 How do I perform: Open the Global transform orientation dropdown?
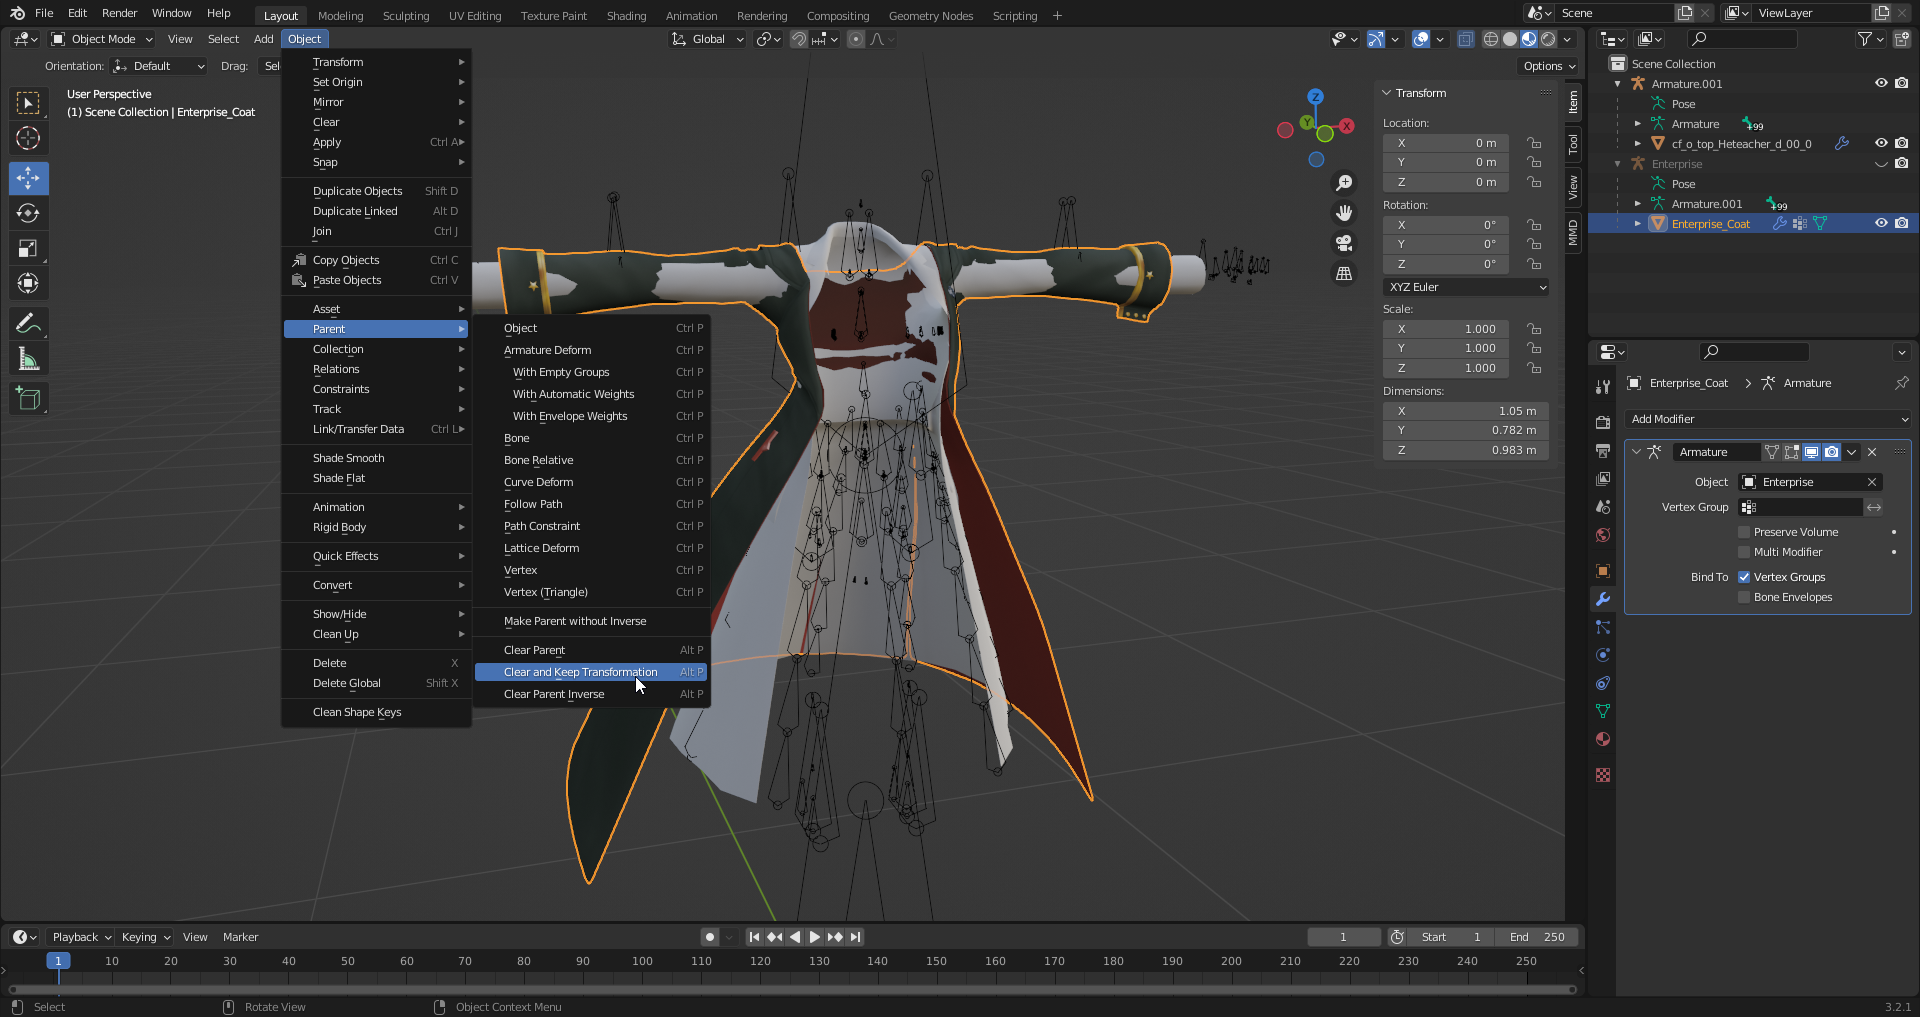(708, 39)
